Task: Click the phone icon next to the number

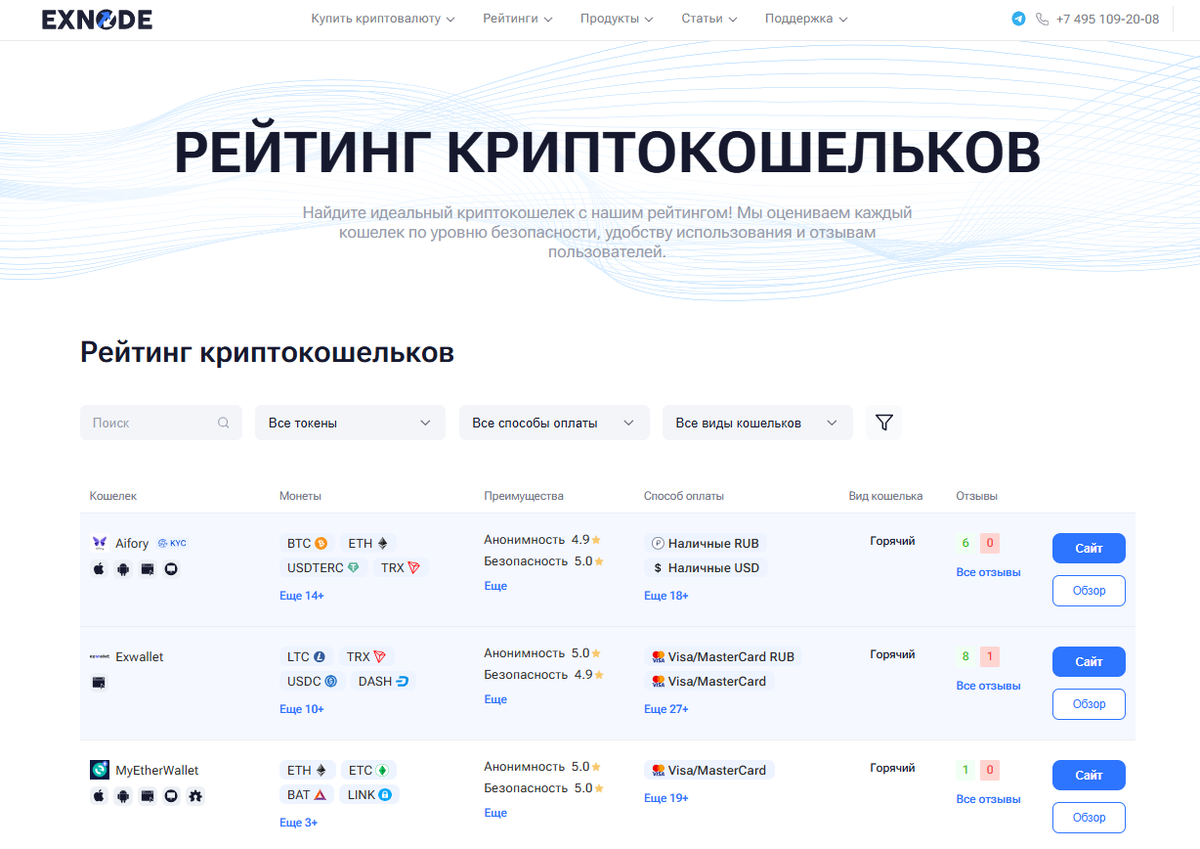Action: pyautogui.click(x=1043, y=19)
